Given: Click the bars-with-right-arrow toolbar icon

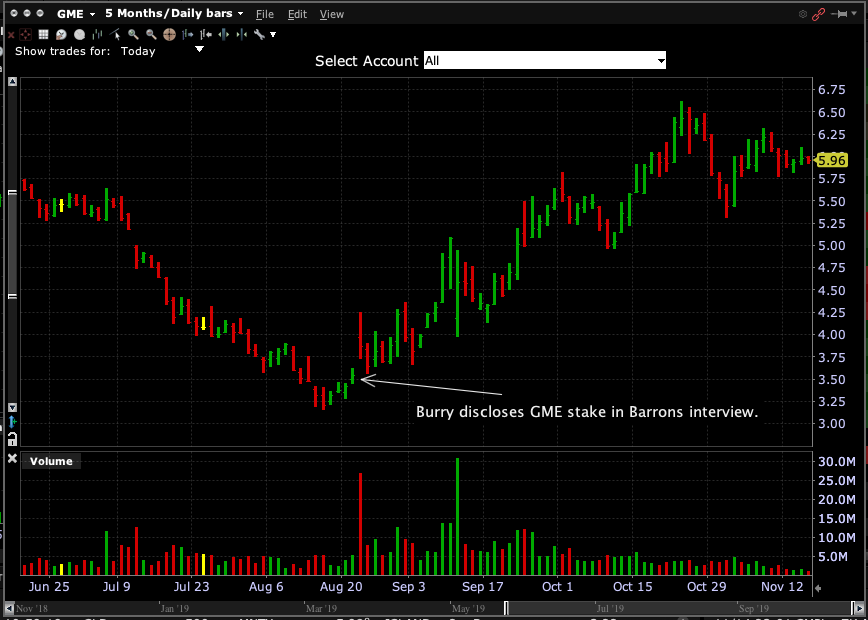Looking at the screenshot, I should [188, 35].
